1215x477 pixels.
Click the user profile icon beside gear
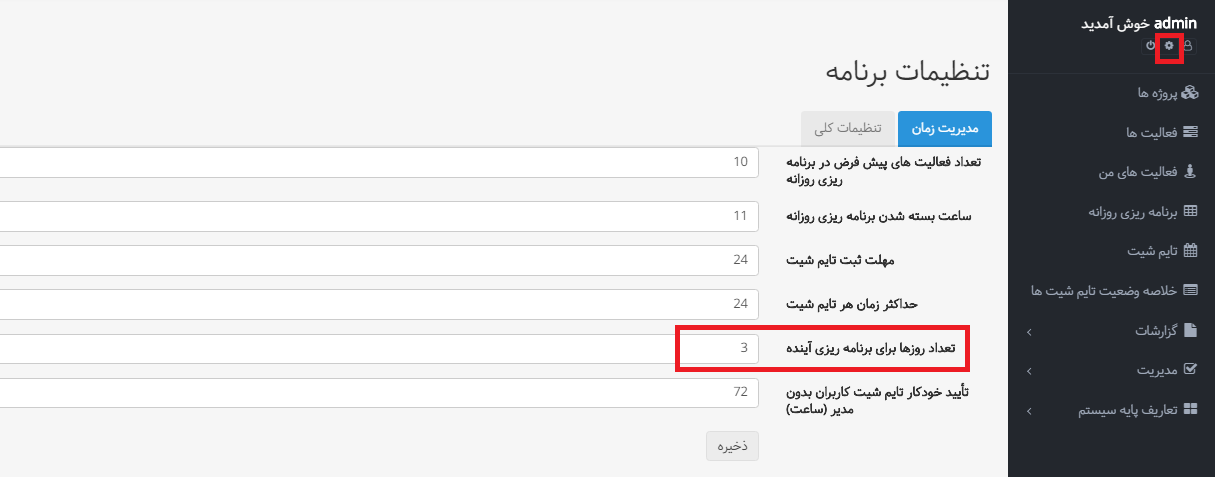(x=1188, y=46)
